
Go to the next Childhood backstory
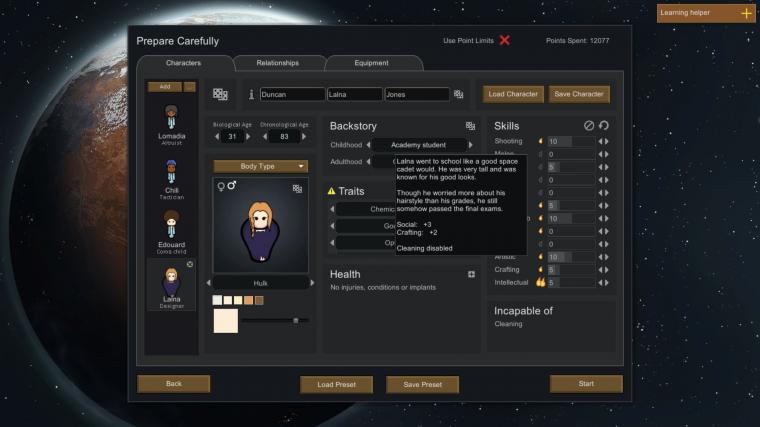pyautogui.click(x=471, y=145)
